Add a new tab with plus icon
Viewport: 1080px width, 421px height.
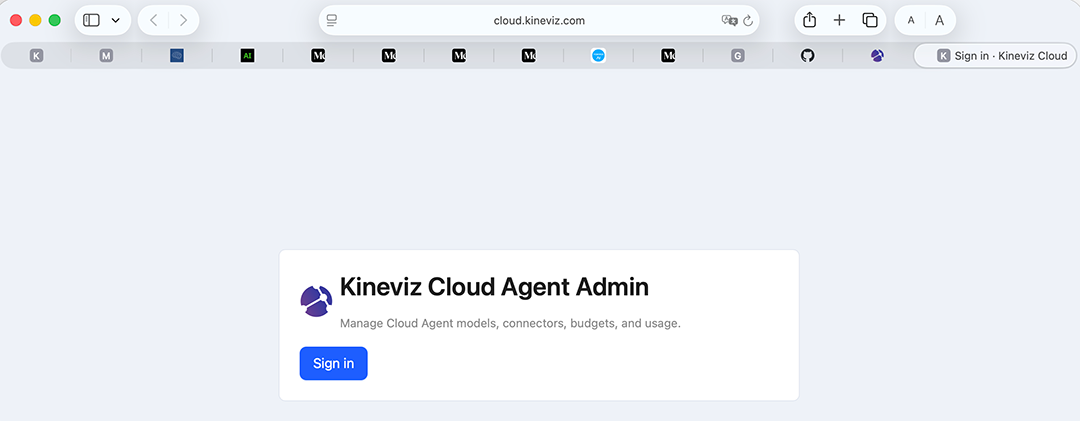tap(839, 20)
